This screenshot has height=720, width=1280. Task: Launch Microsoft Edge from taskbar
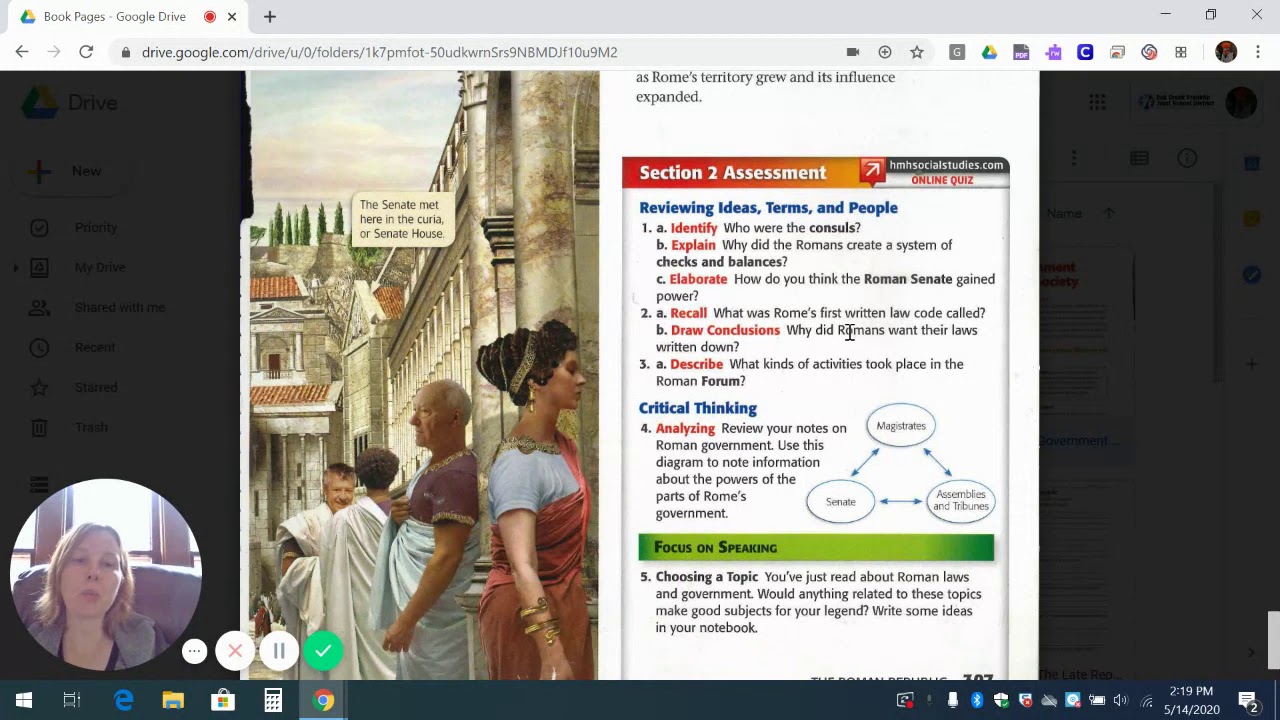123,700
